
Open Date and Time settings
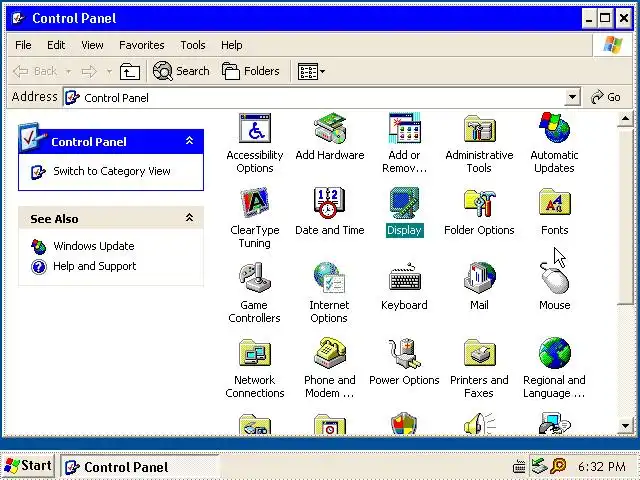tap(330, 211)
